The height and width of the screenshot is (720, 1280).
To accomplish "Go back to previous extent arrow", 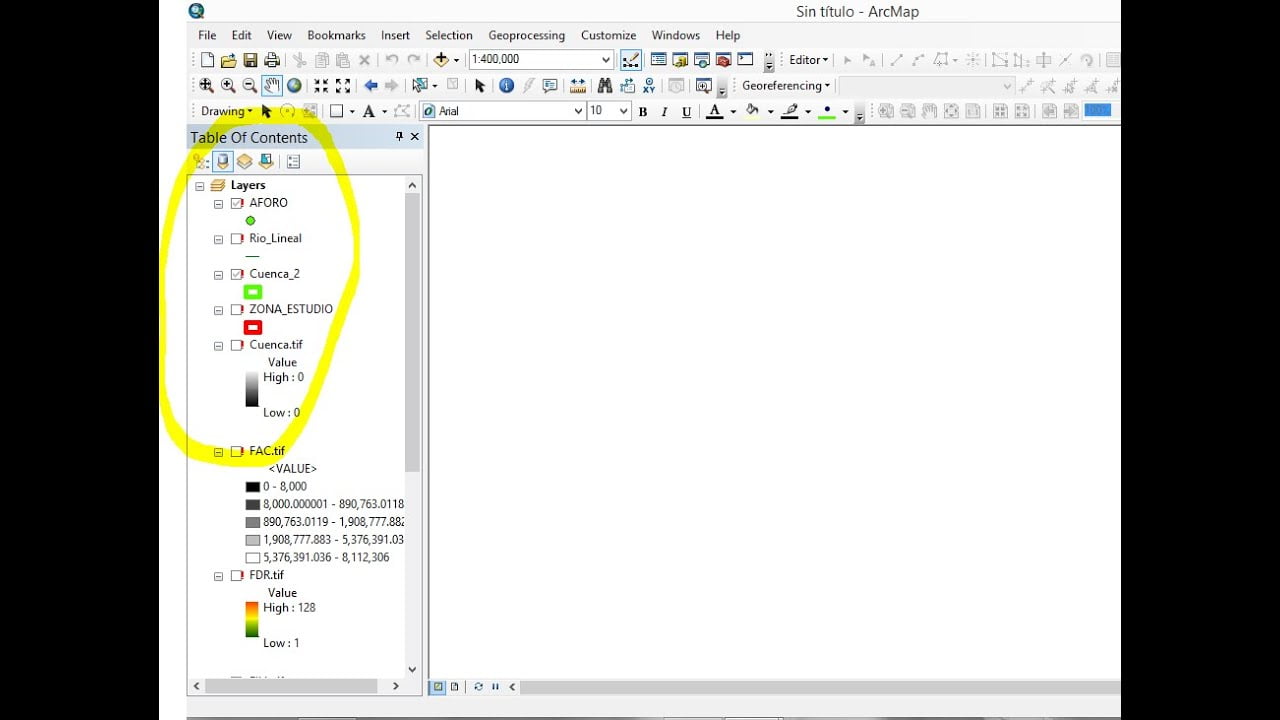I will click(x=370, y=86).
